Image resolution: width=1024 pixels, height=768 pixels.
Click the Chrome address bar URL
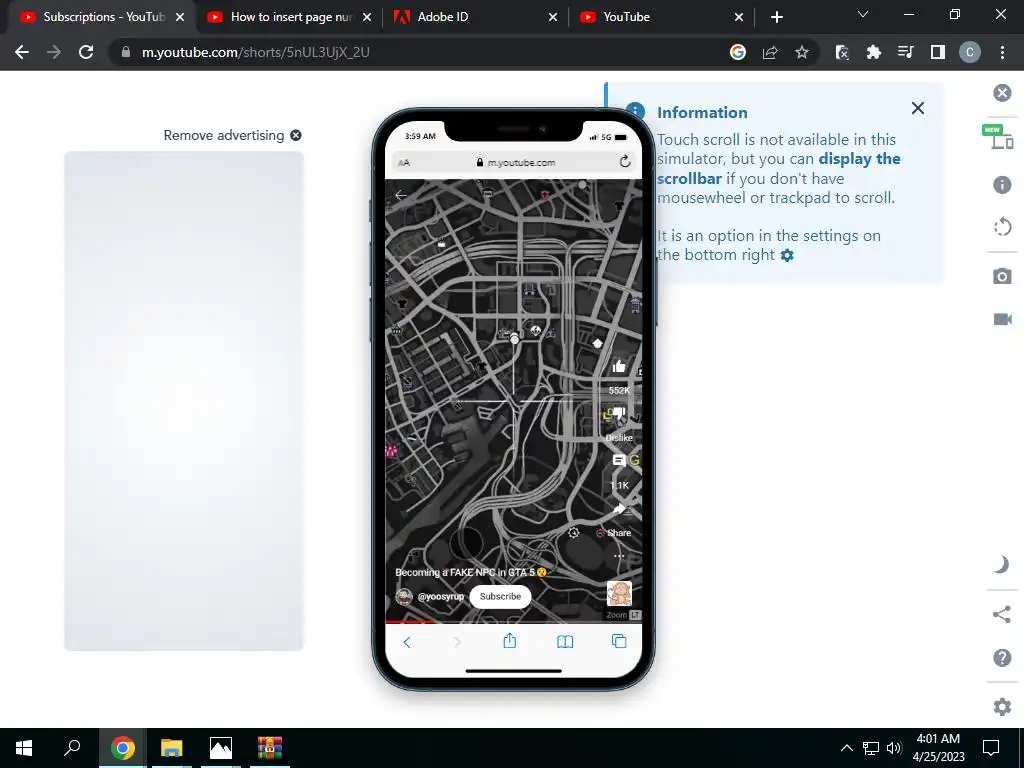pyautogui.click(x=255, y=52)
